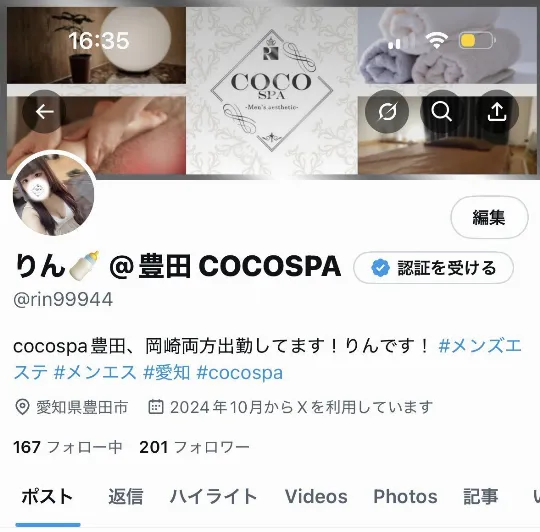Tap the blue verified badge icon
Viewport: 540px width, 532px height.
pyautogui.click(x=380, y=268)
